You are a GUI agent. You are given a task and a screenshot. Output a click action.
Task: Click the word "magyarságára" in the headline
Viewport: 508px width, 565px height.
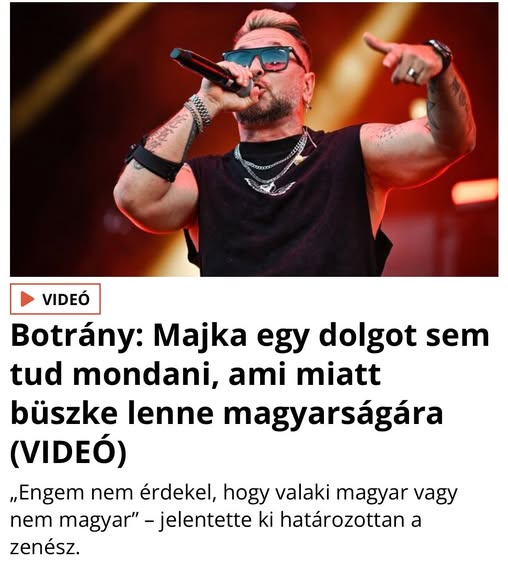(x=333, y=414)
